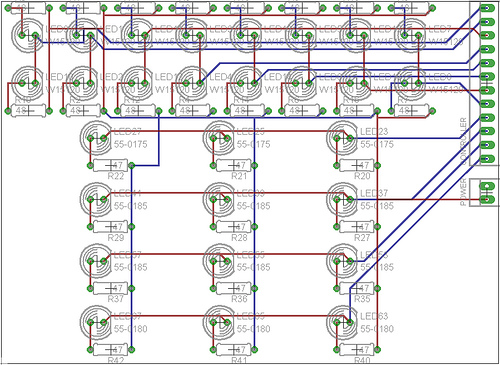This screenshot has height=365, width=500.
Task: Select resistor R22
Action: pos(110,165)
